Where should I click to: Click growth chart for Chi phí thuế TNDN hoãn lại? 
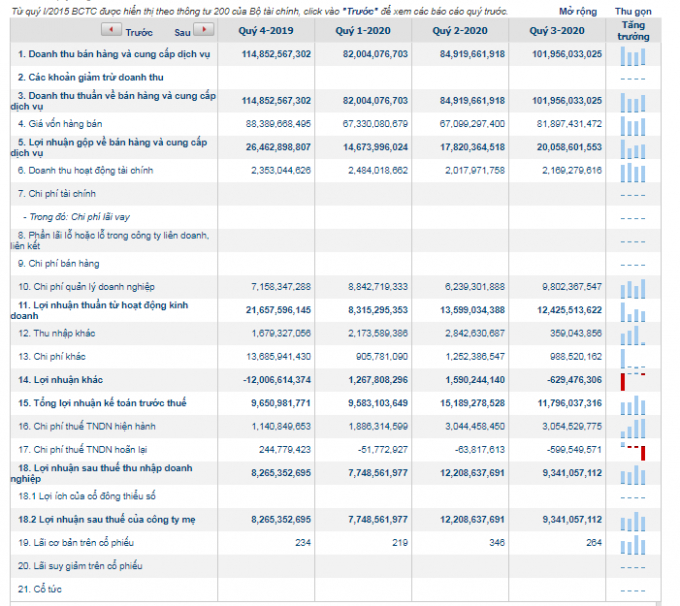coord(633,450)
